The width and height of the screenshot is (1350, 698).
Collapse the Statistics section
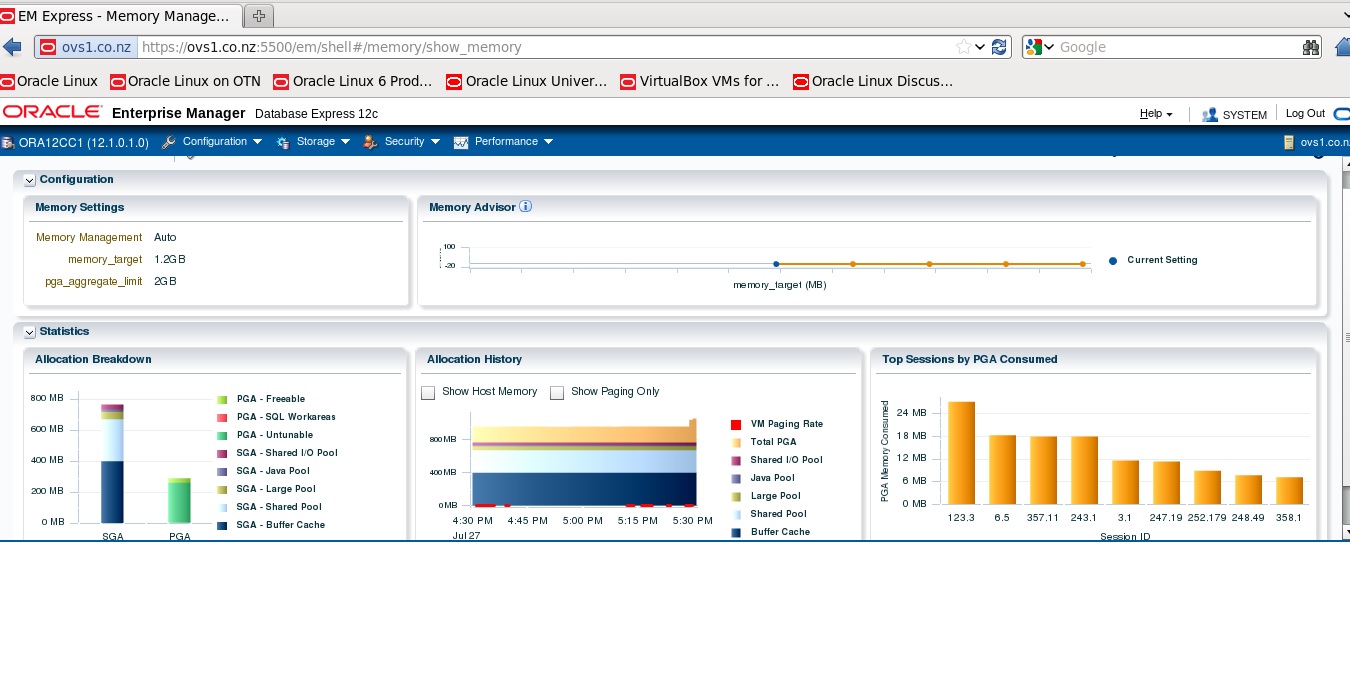click(29, 331)
